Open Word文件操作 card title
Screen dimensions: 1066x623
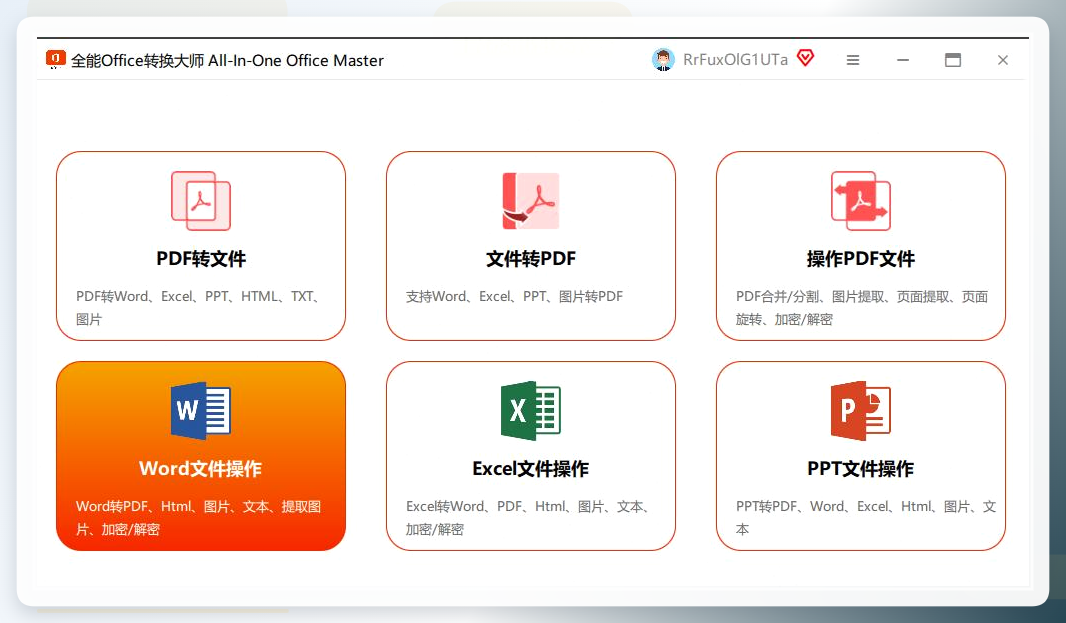click(201, 469)
